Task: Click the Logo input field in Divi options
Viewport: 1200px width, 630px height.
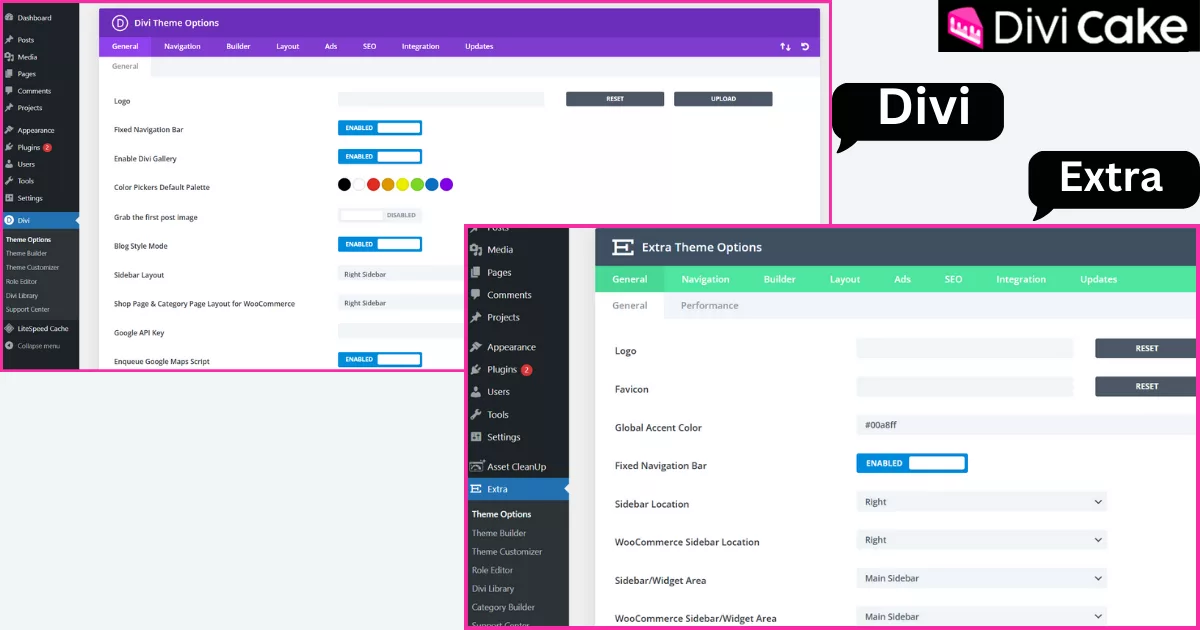Action: click(441, 99)
